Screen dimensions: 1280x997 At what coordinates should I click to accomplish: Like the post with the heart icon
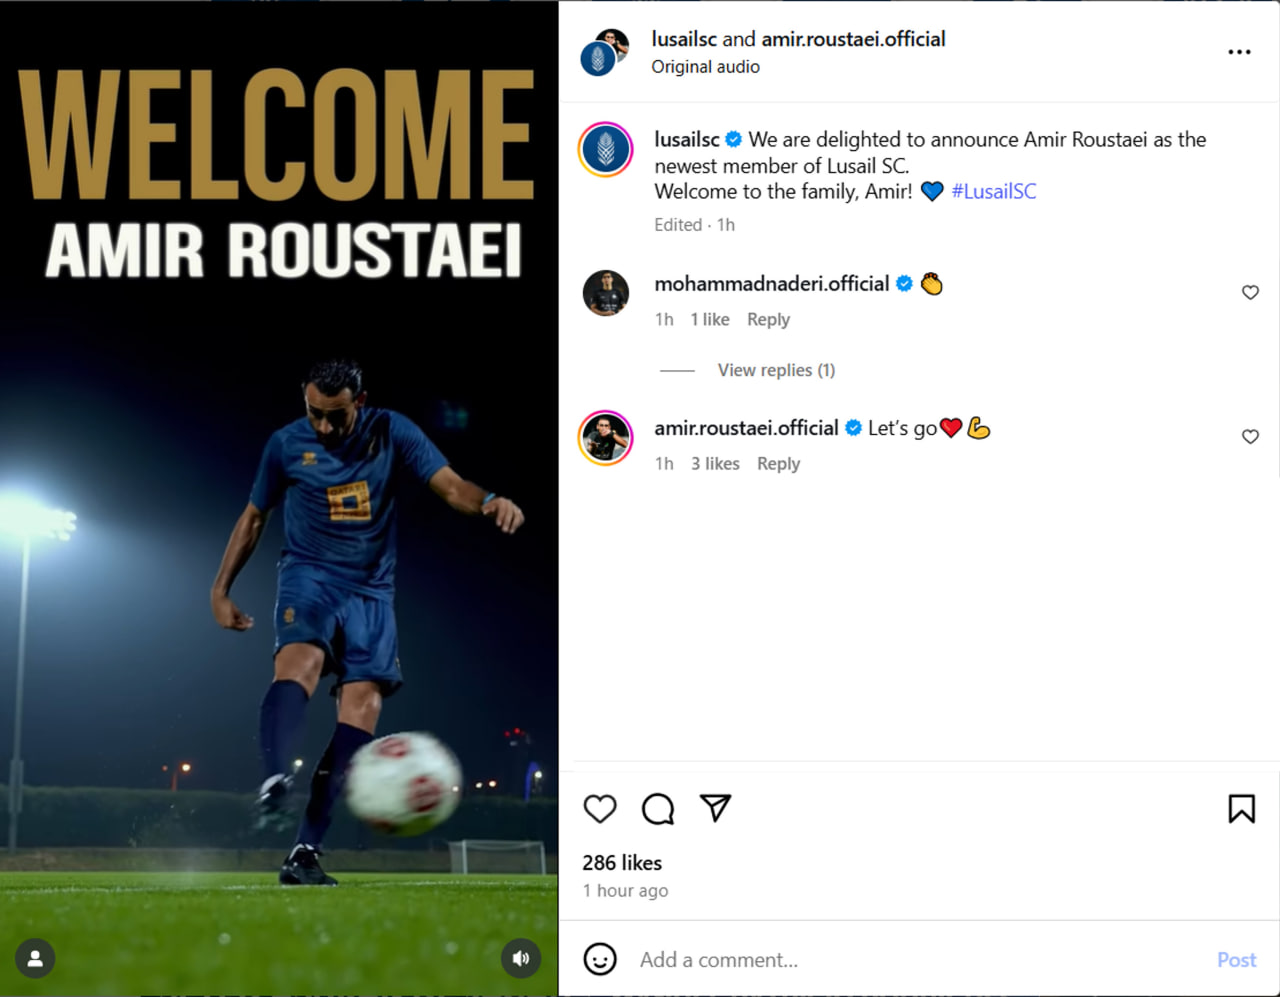click(600, 808)
